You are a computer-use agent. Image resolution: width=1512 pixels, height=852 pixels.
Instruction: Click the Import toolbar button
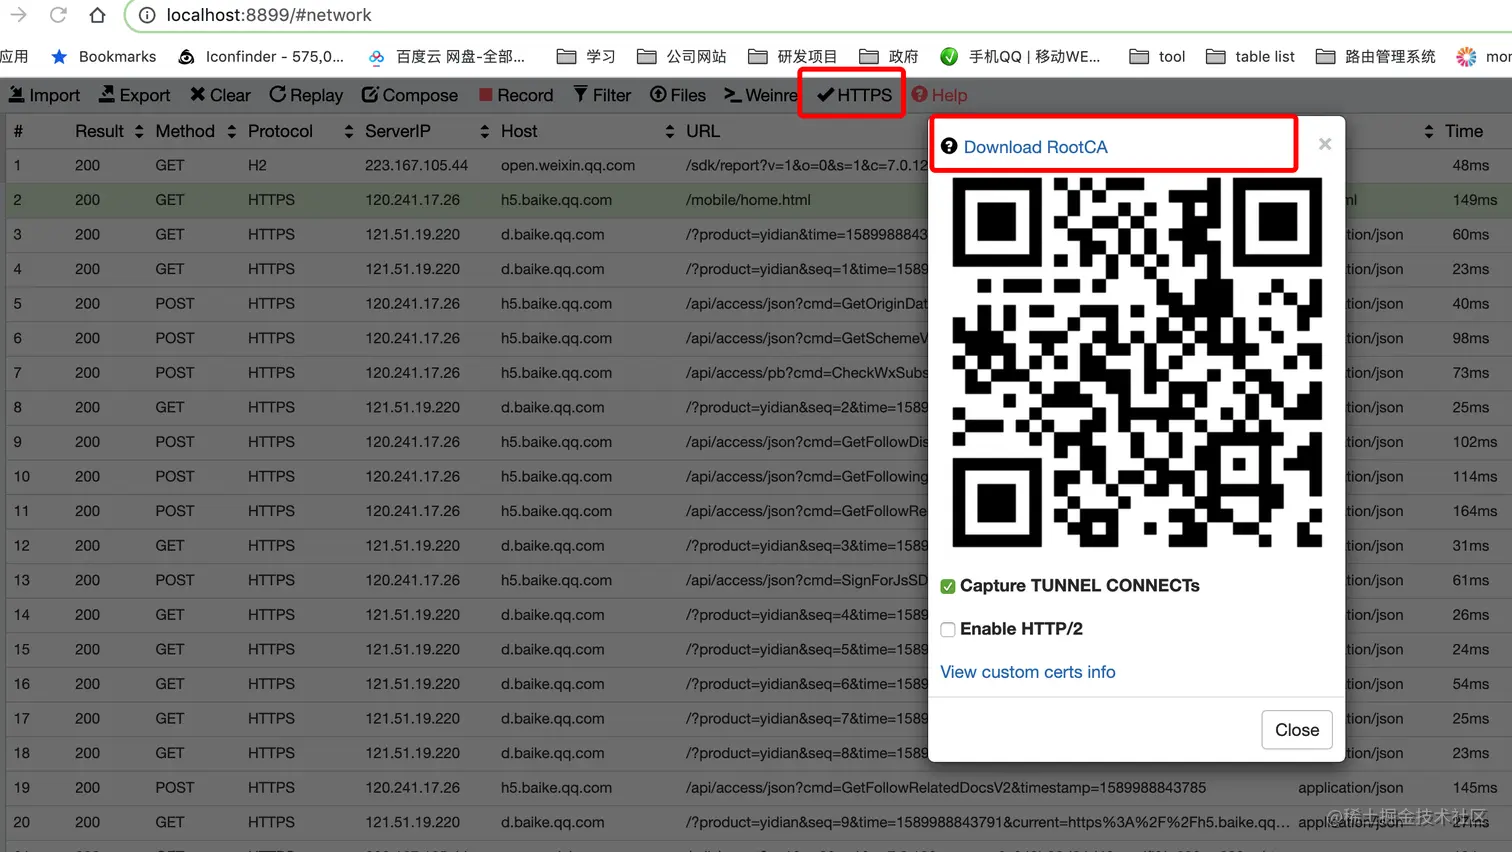(x=44, y=95)
